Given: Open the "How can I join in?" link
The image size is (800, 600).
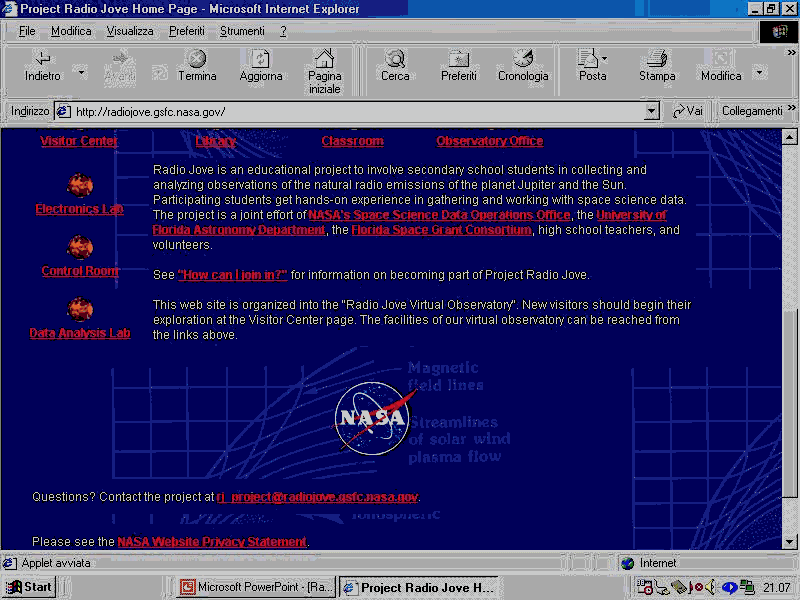Looking at the screenshot, I should pos(232,275).
